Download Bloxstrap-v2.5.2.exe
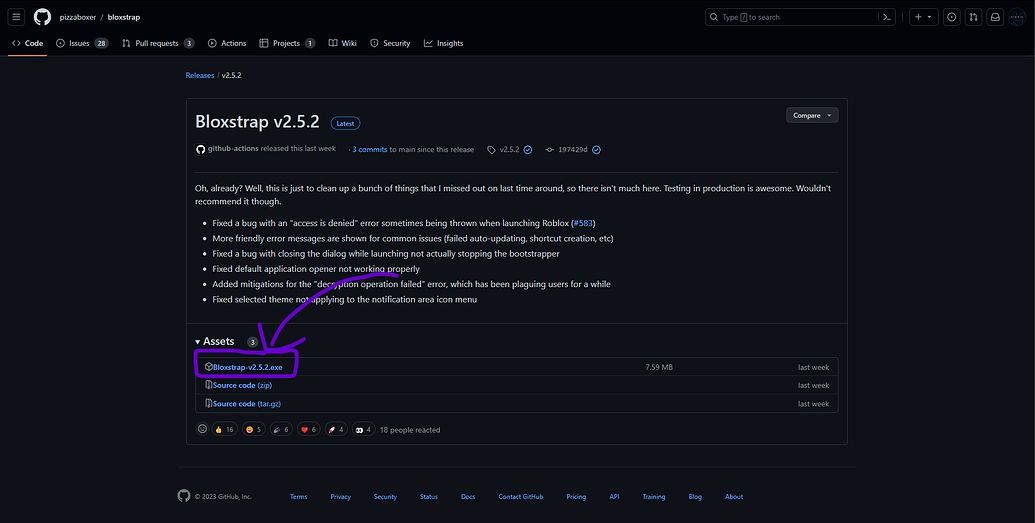 248,366
